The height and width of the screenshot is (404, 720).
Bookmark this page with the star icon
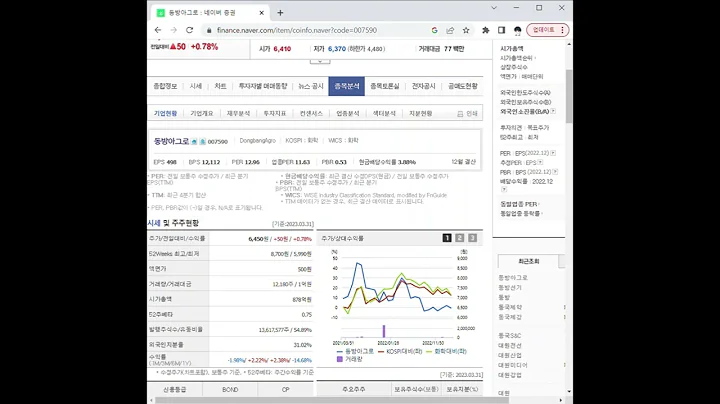coord(466,30)
